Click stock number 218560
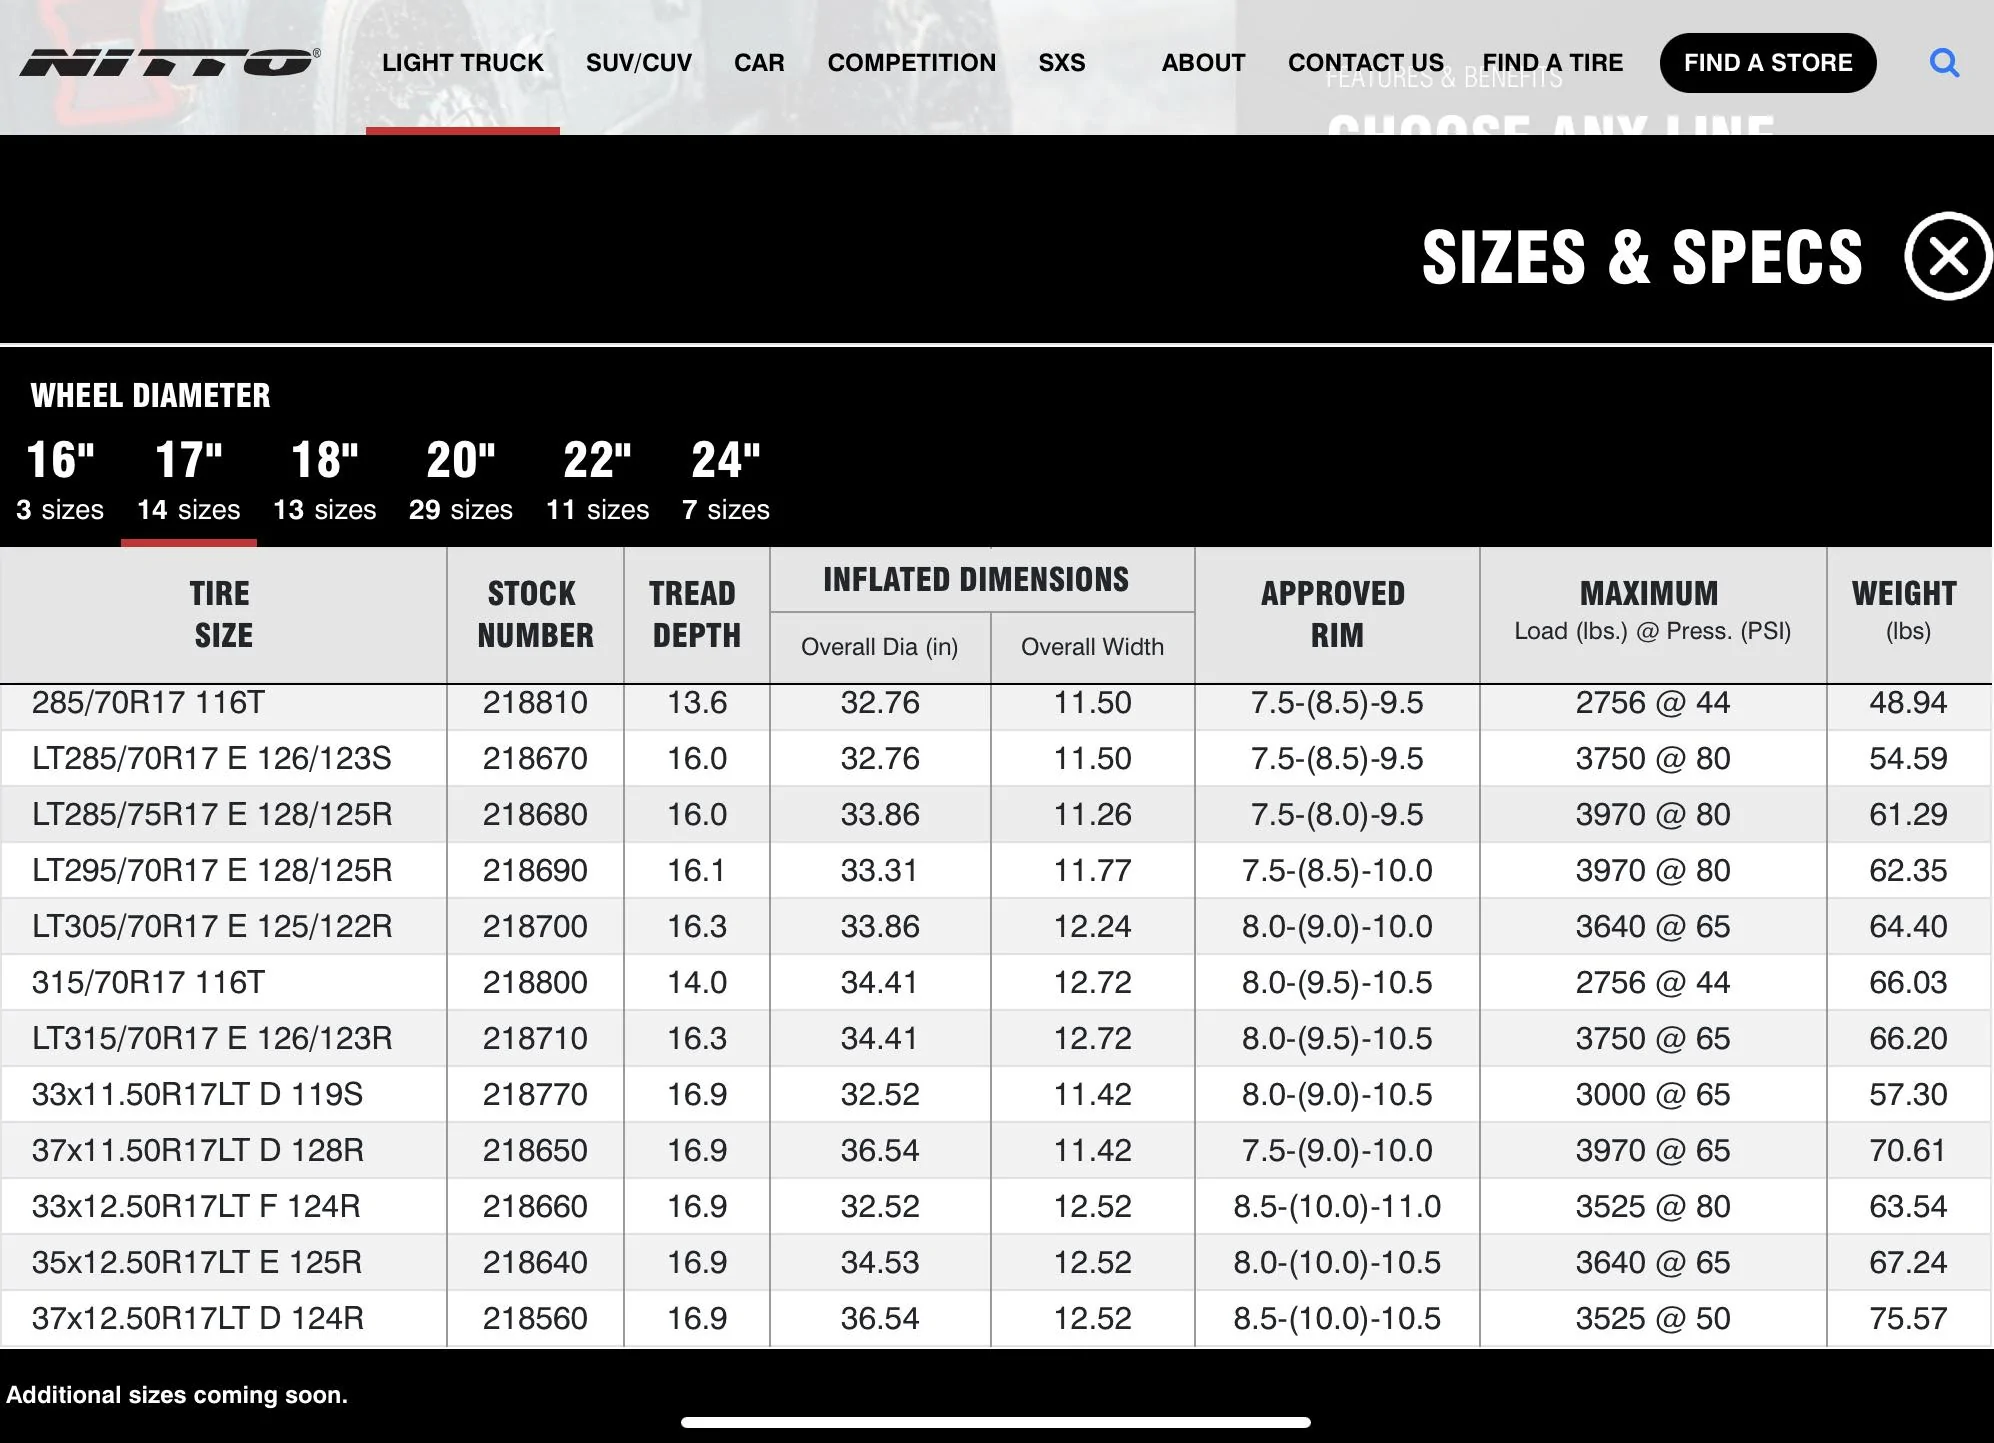 (x=535, y=1319)
